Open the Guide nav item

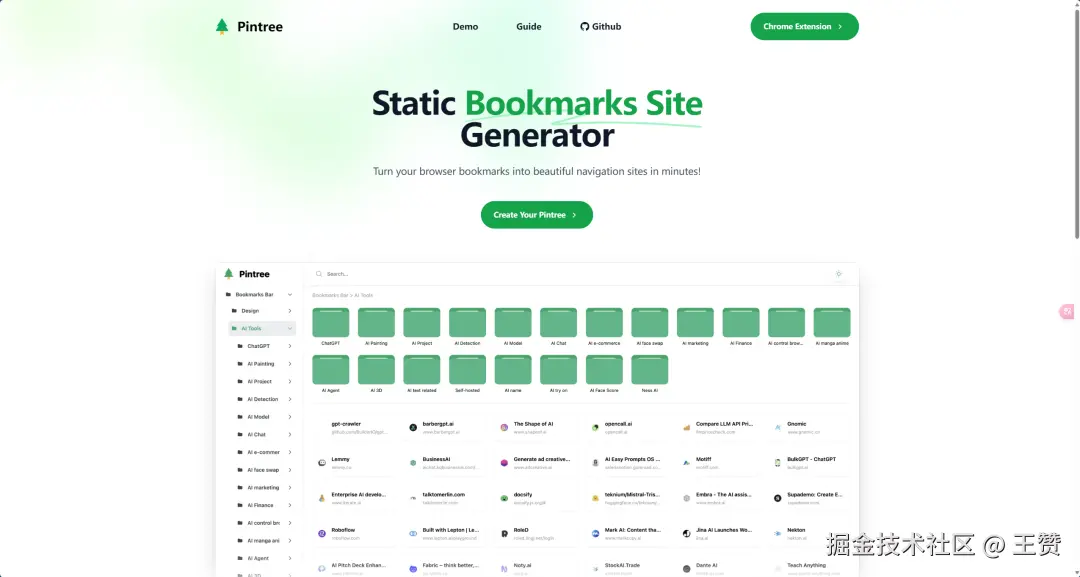click(528, 27)
